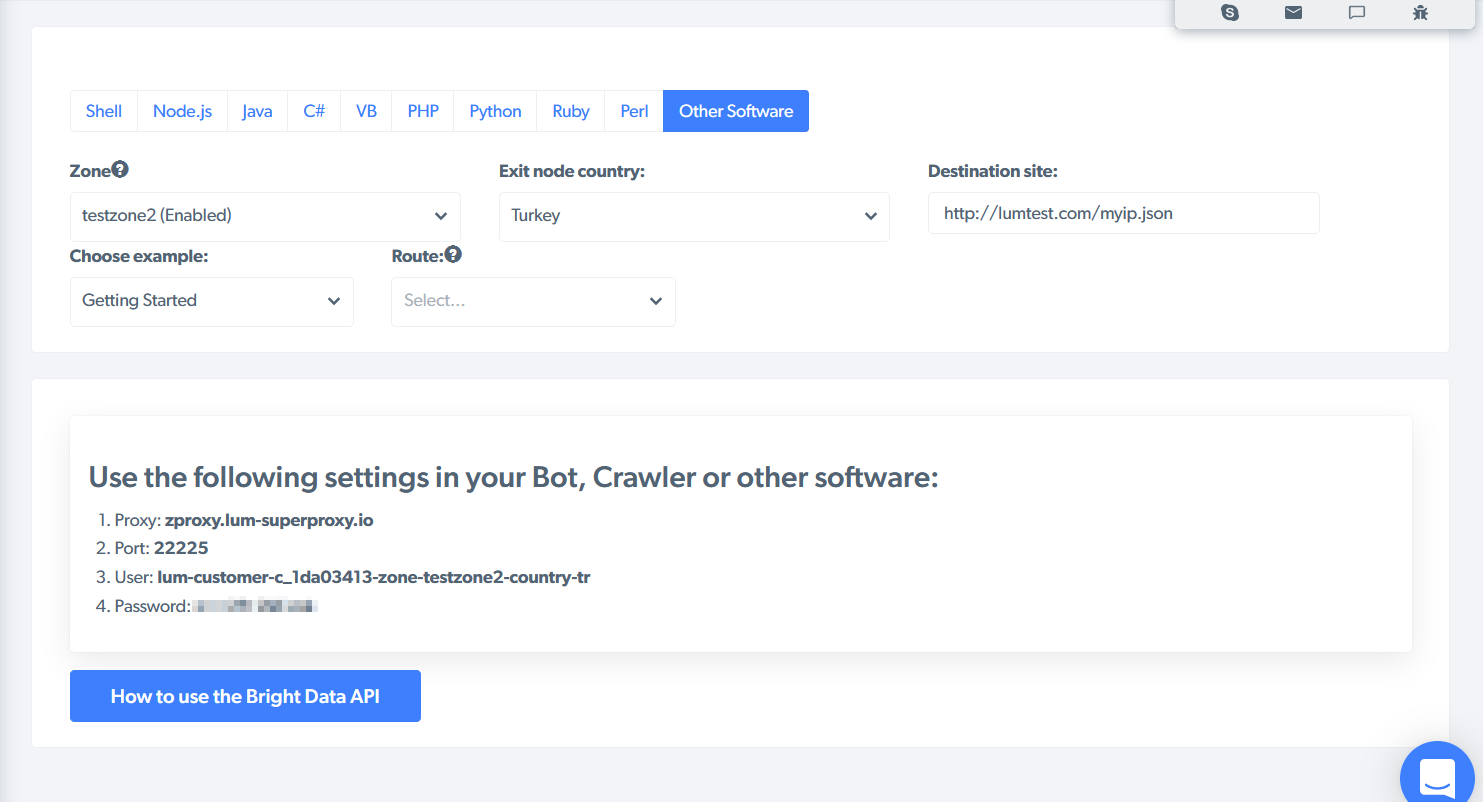Viewport: 1483px width, 802px height.
Task: Open the live chat bubble widget
Action: pyautogui.click(x=1437, y=777)
